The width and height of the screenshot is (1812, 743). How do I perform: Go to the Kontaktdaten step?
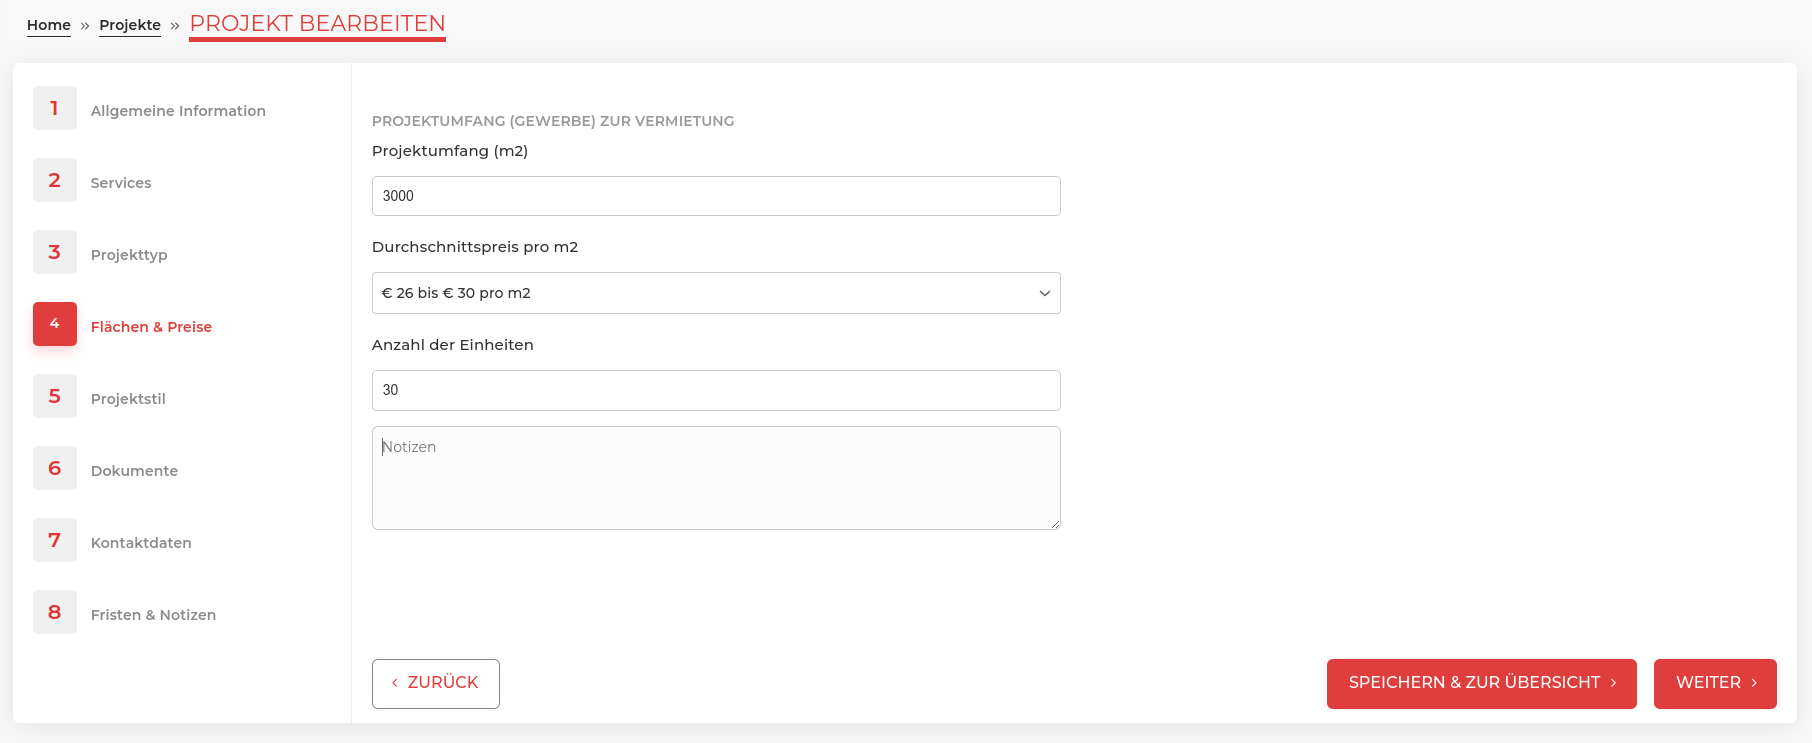pyautogui.click(x=141, y=543)
